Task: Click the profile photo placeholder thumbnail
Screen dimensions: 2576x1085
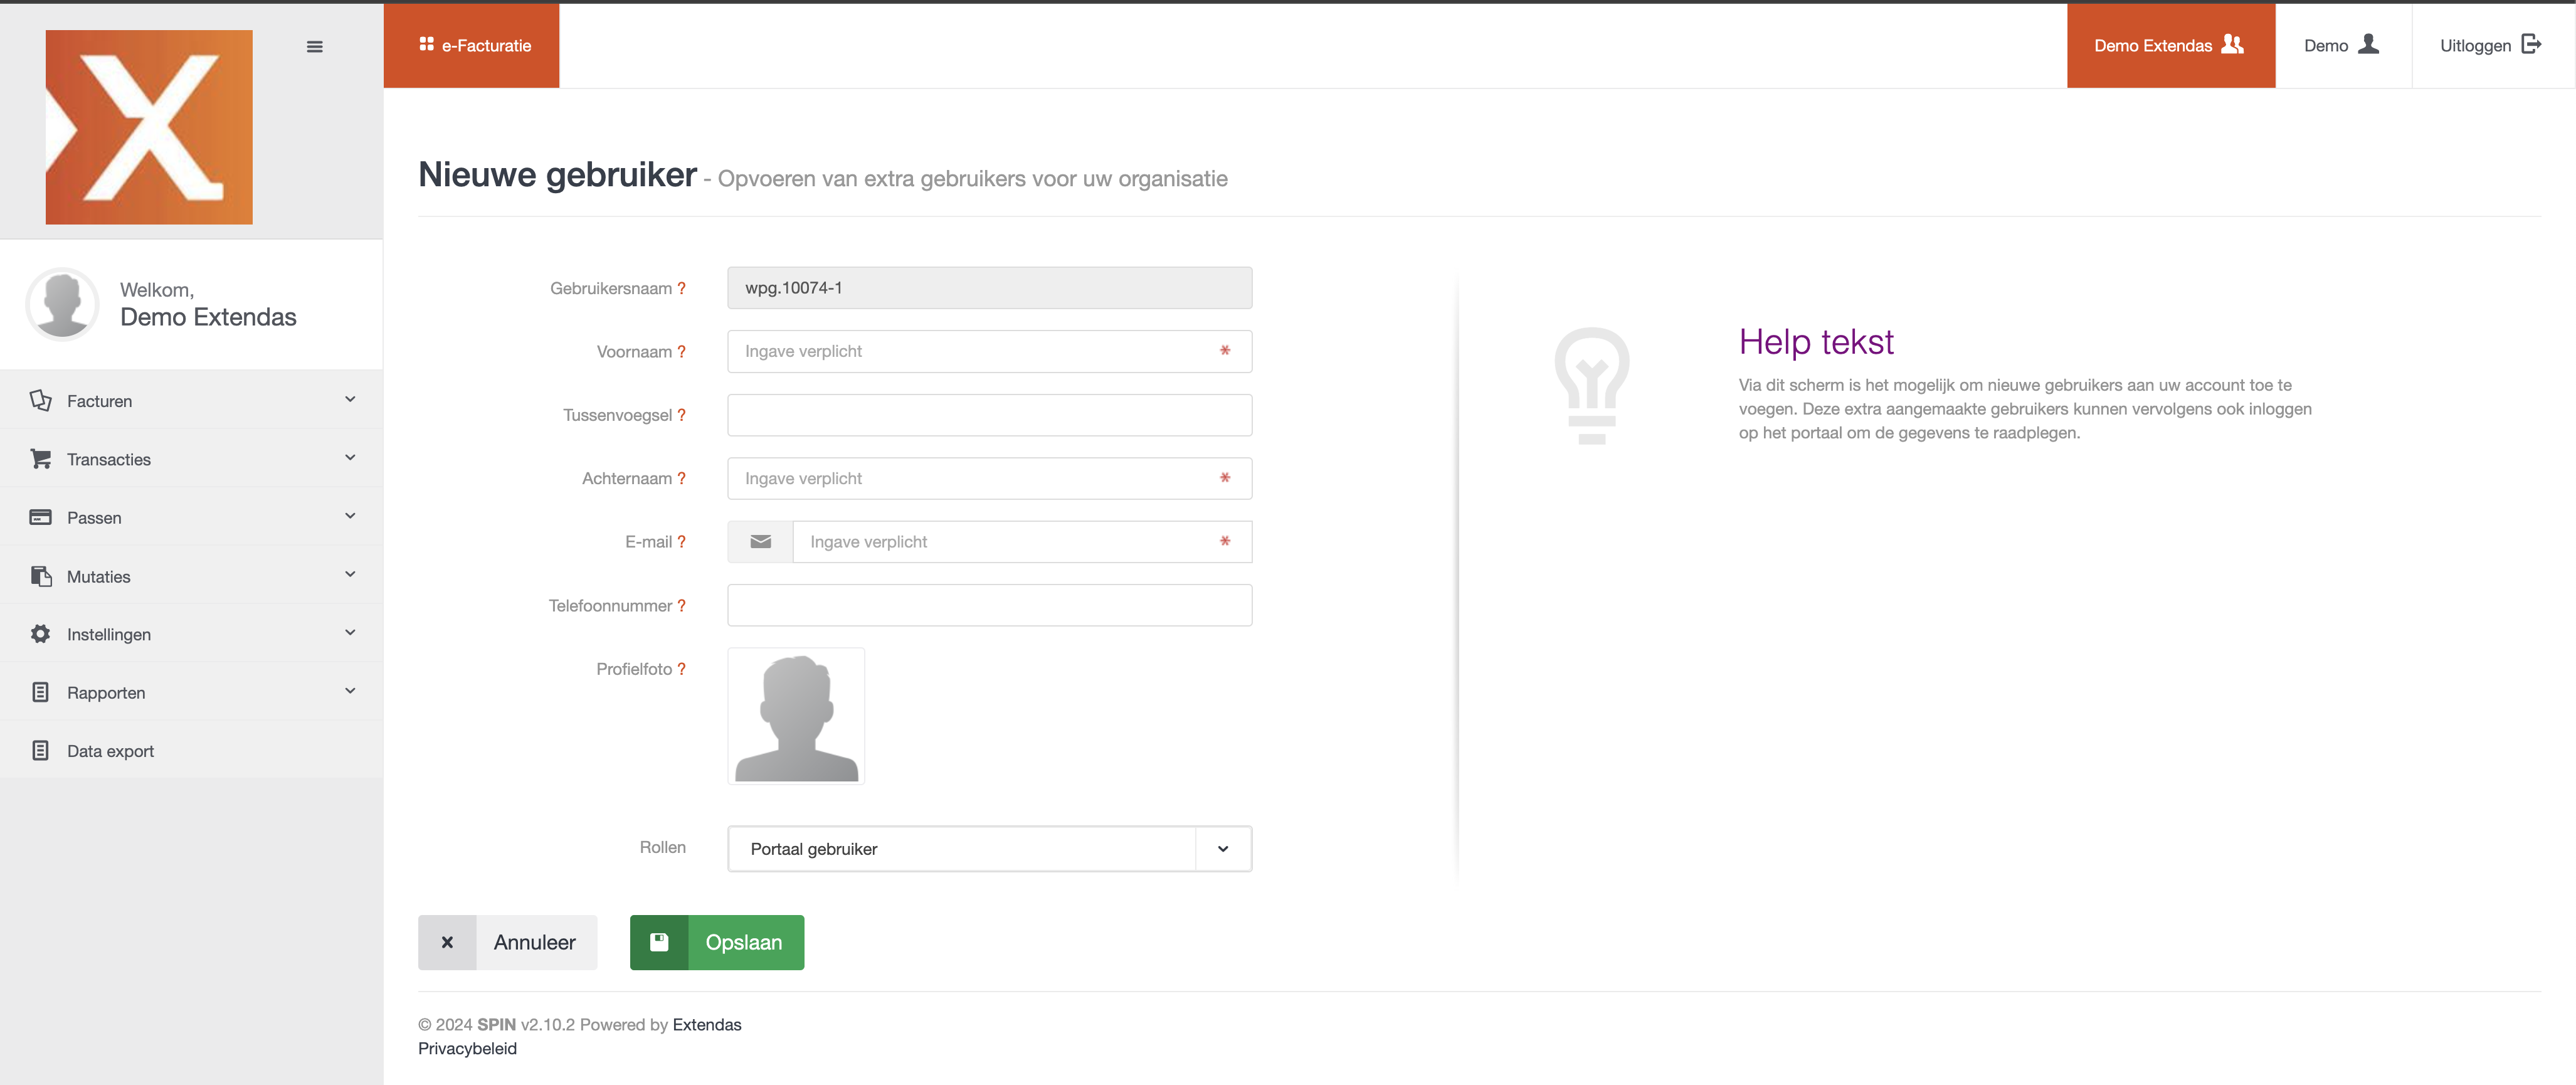Action: tap(796, 716)
